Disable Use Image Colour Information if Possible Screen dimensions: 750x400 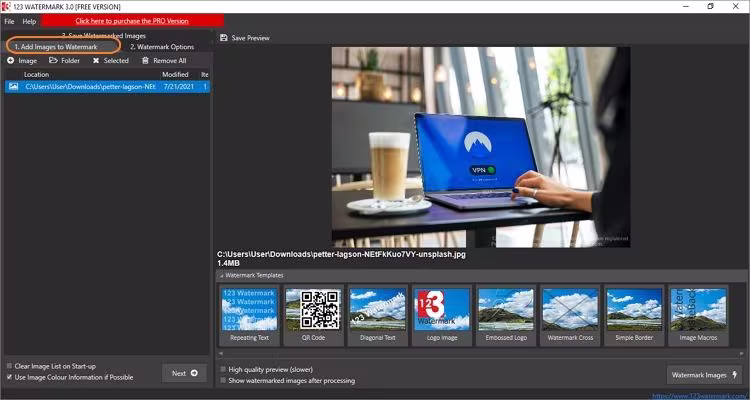click(10, 377)
